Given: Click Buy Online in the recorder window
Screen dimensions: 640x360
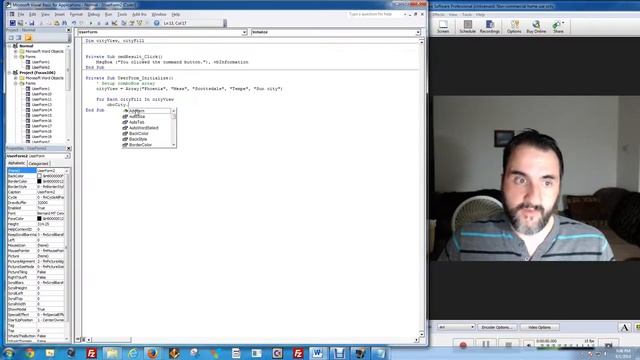Looking at the screenshot, I should pyautogui.click(x=536, y=27).
